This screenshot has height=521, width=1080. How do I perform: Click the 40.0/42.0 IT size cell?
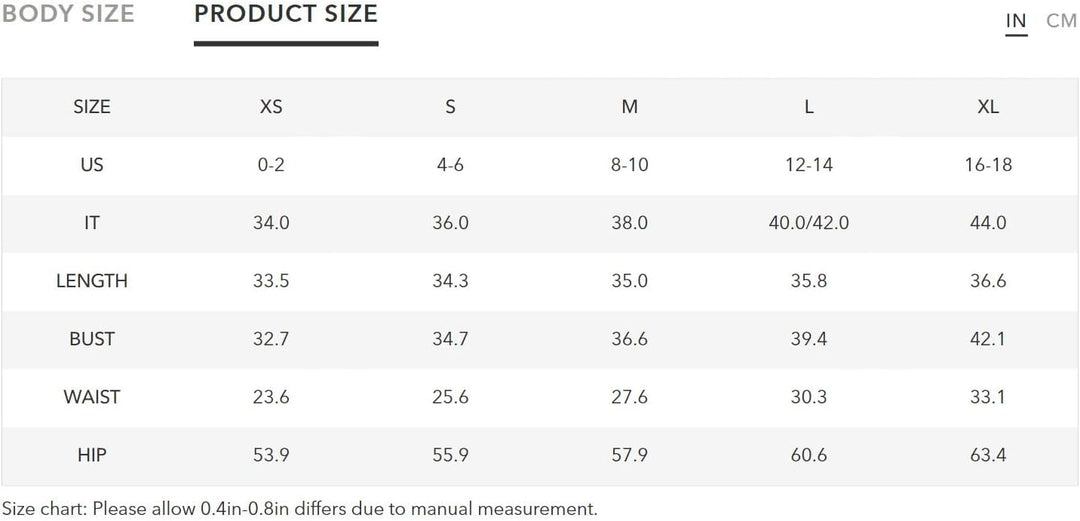pos(808,223)
